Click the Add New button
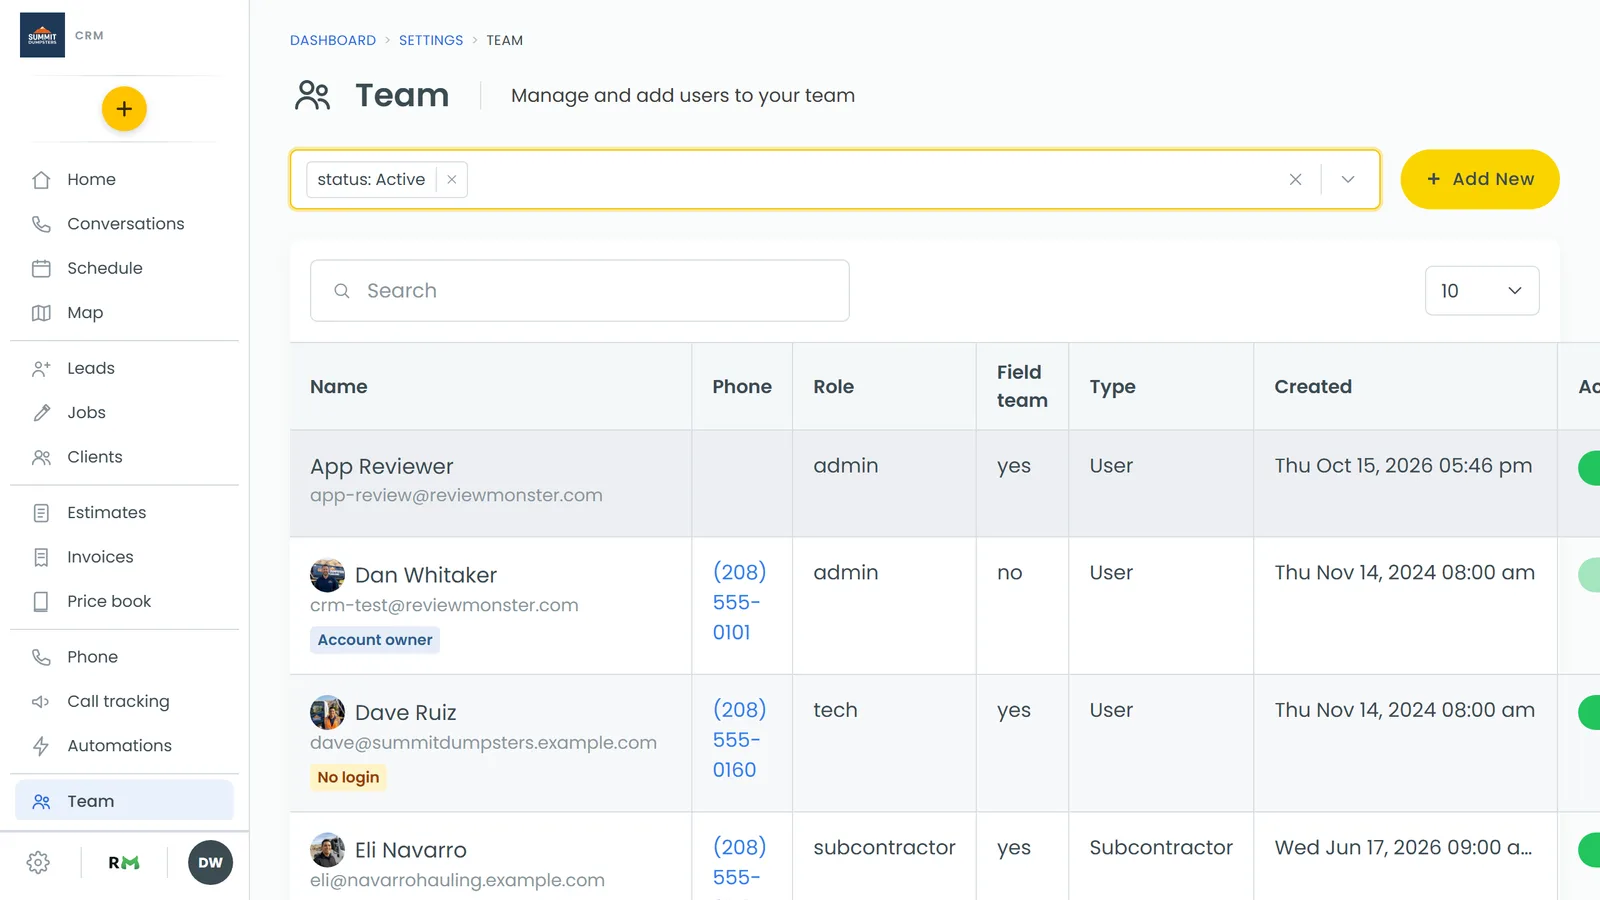Viewport: 1600px width, 900px height. click(x=1480, y=180)
